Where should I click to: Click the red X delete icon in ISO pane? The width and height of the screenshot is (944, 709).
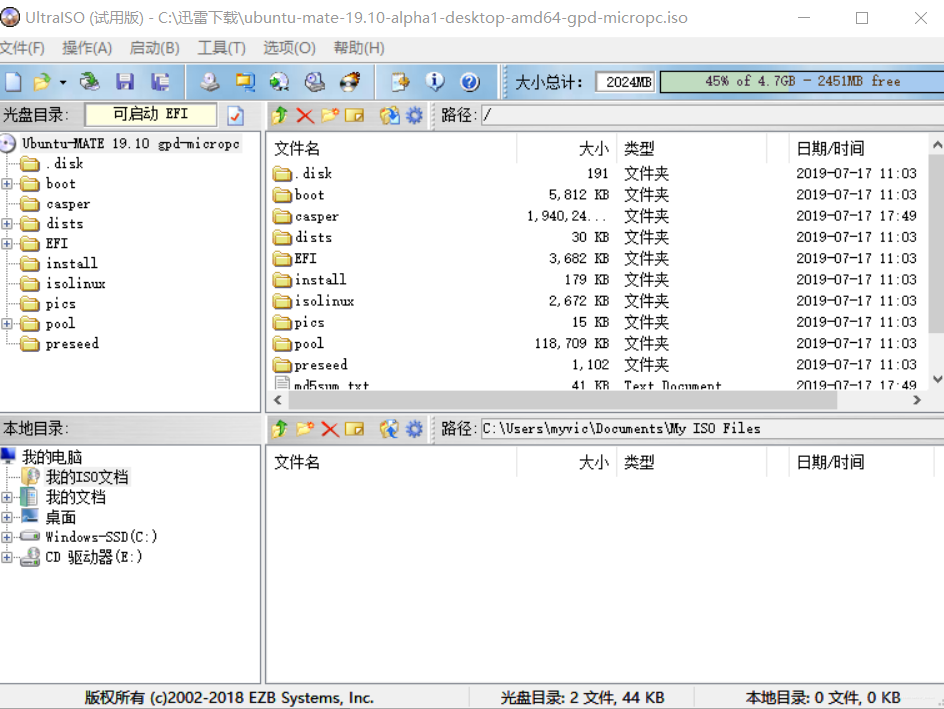(x=305, y=116)
